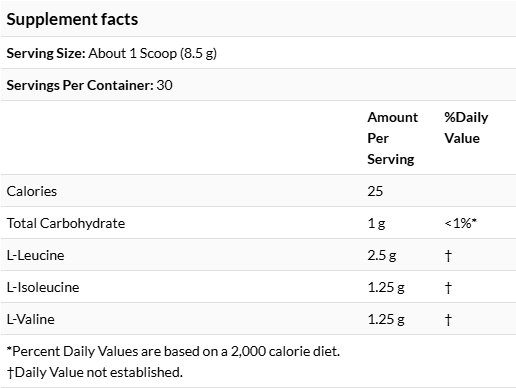Click the calories value 25

point(375,191)
